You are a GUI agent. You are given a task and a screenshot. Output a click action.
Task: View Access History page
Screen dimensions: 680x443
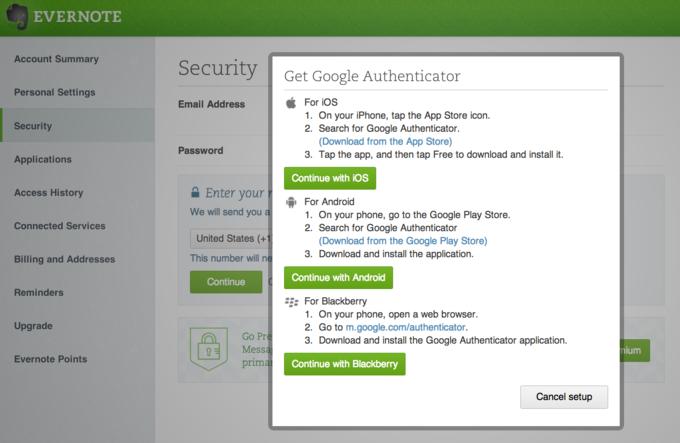pyautogui.click(x=48, y=192)
